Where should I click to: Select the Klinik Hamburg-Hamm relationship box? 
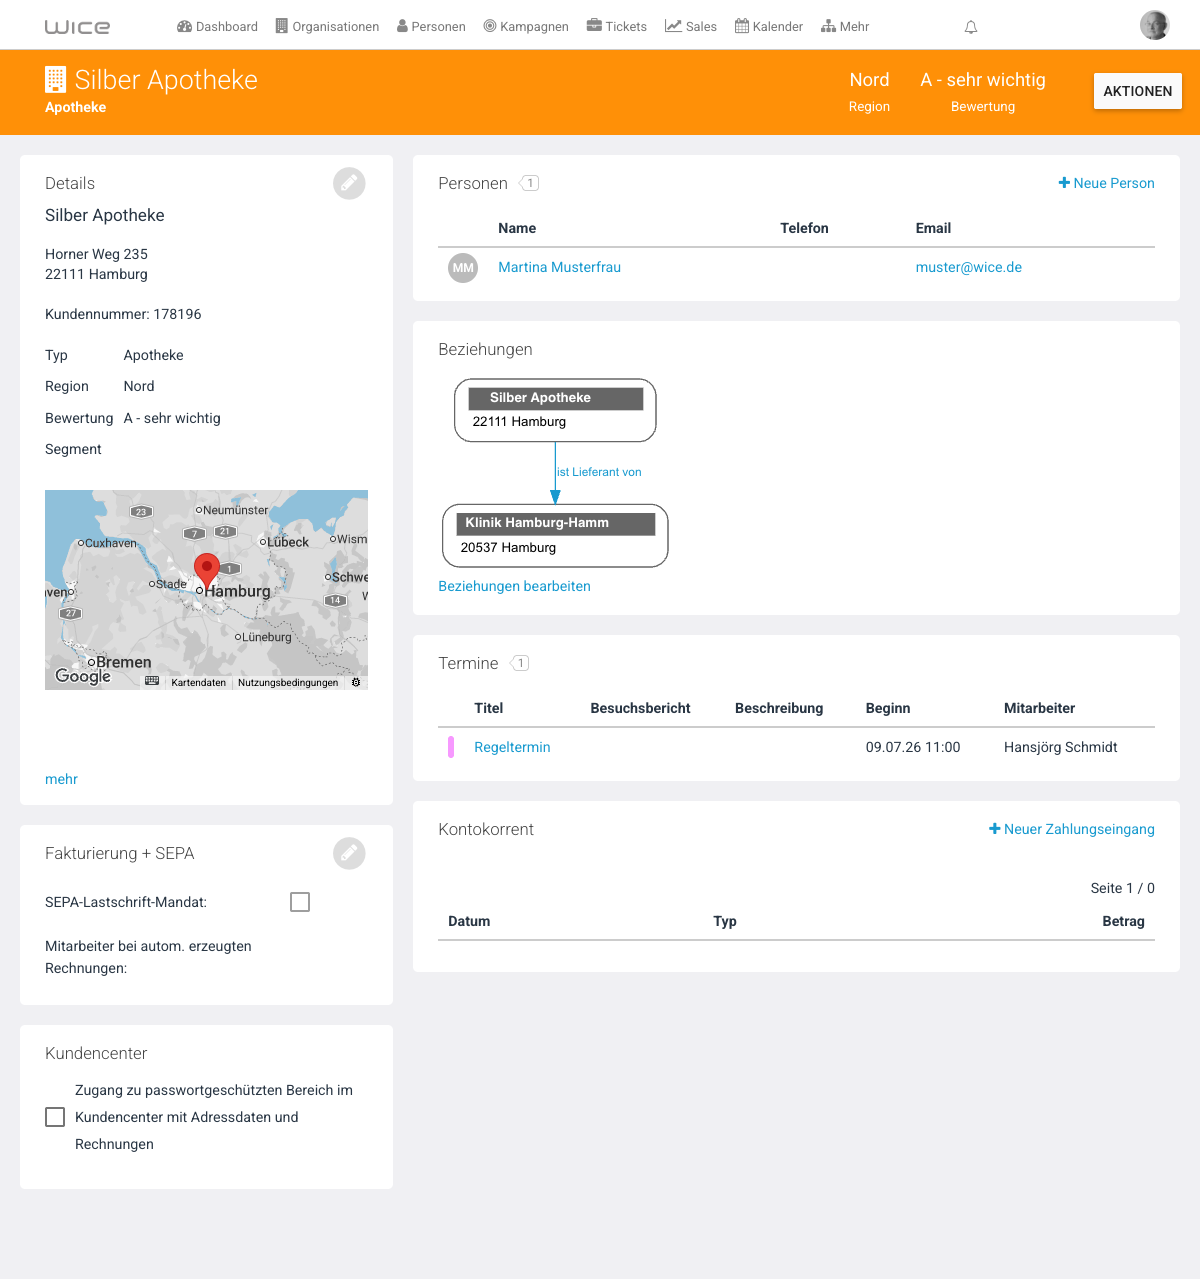(555, 536)
